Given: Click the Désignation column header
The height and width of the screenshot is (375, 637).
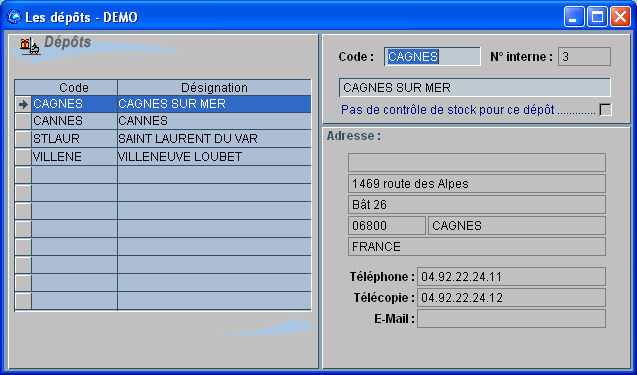Looking at the screenshot, I should [x=214, y=87].
